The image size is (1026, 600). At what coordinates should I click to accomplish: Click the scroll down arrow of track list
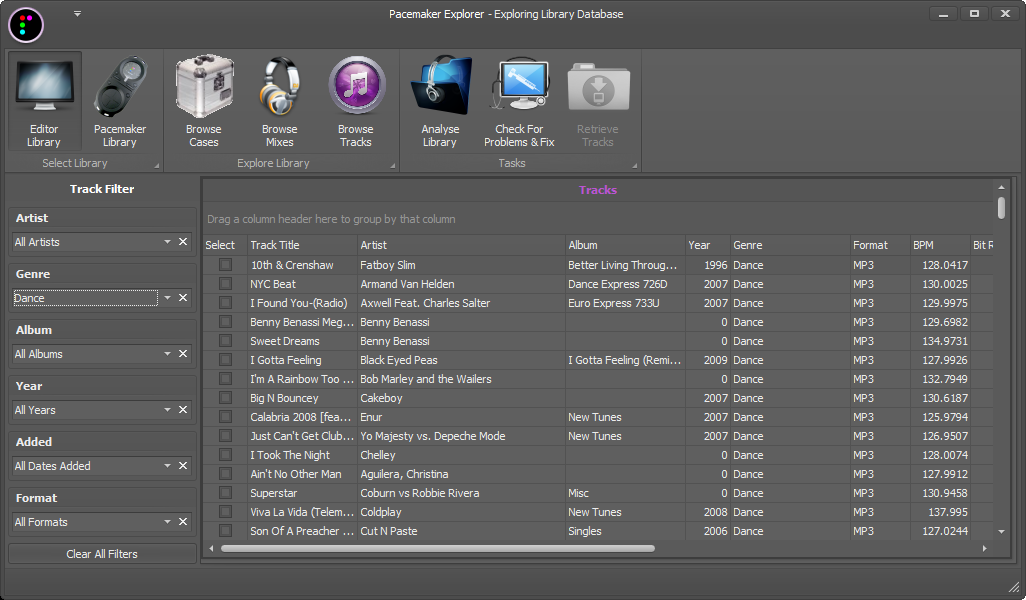1001,532
